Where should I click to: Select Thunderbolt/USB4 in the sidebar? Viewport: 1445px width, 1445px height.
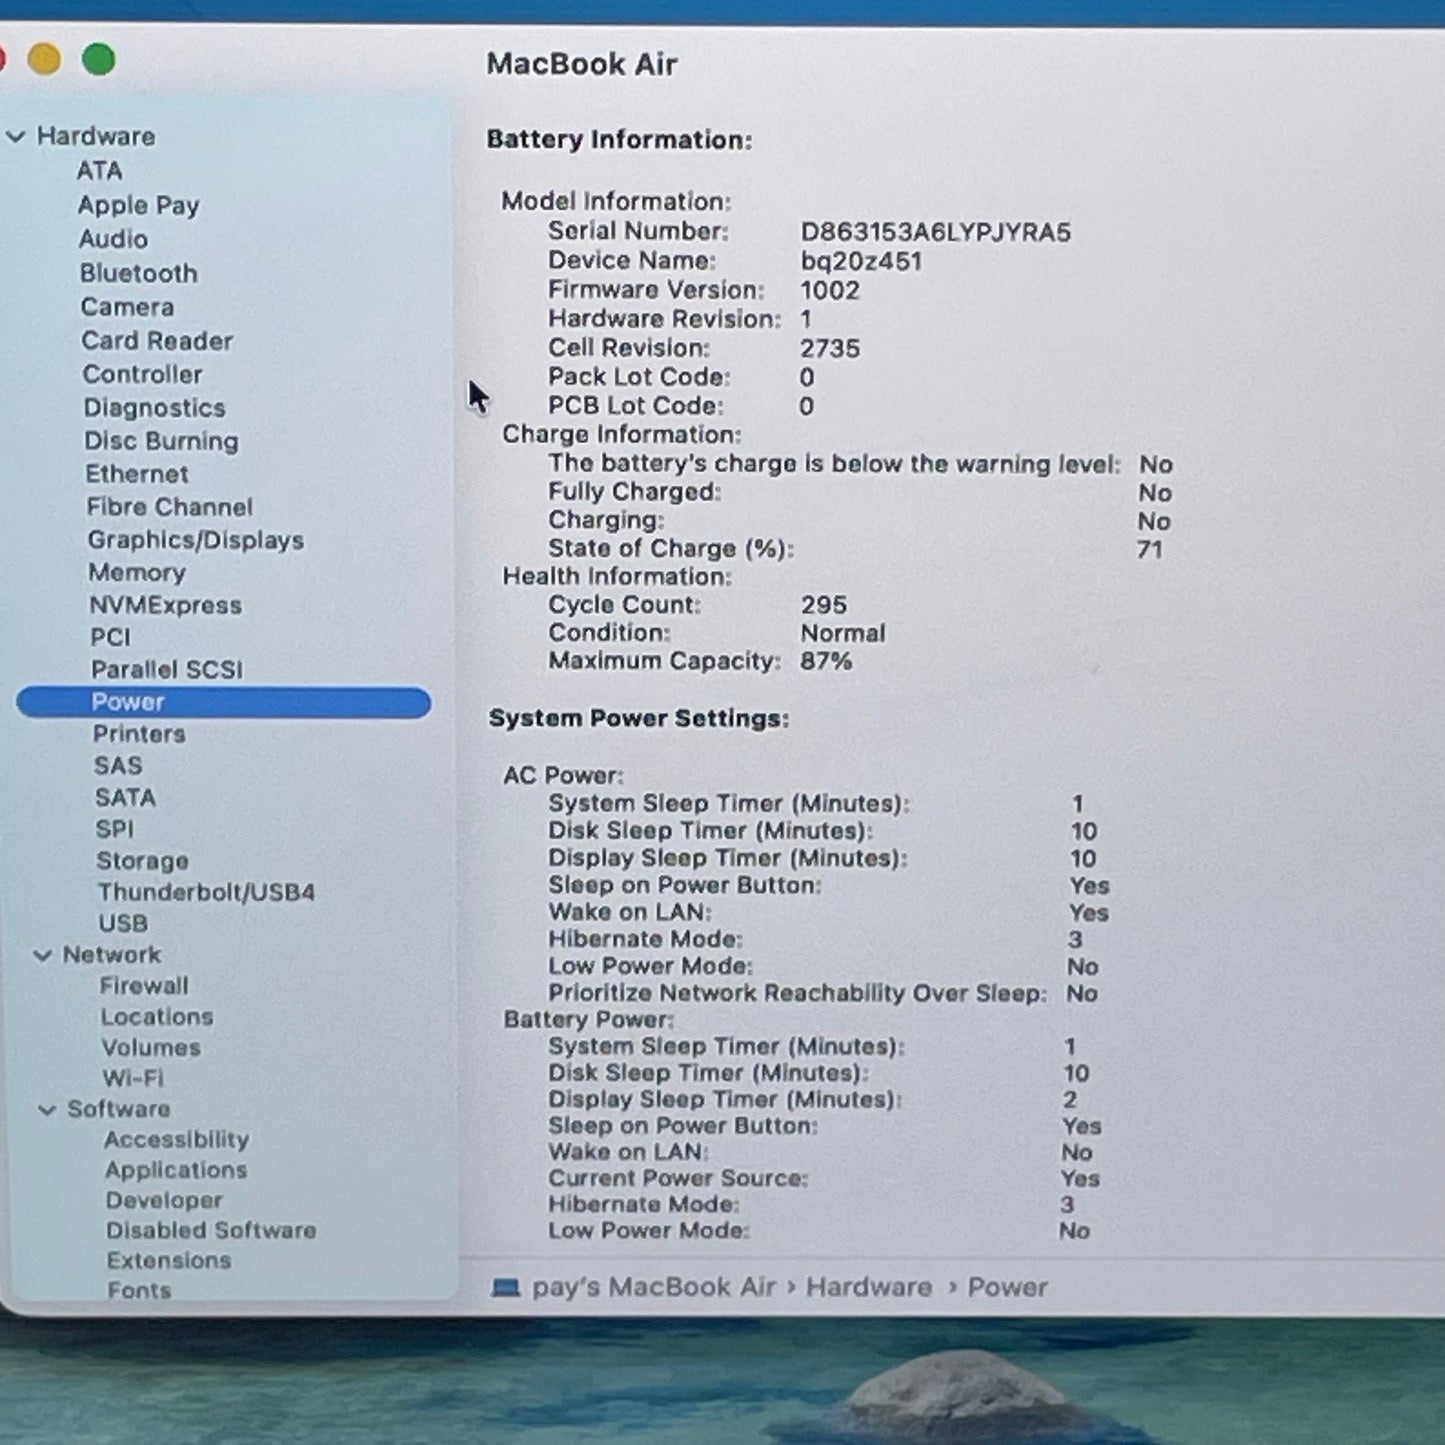[x=206, y=892]
